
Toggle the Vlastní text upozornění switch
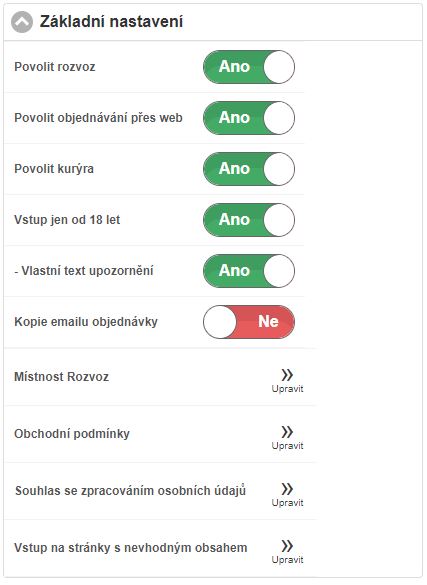249,271
